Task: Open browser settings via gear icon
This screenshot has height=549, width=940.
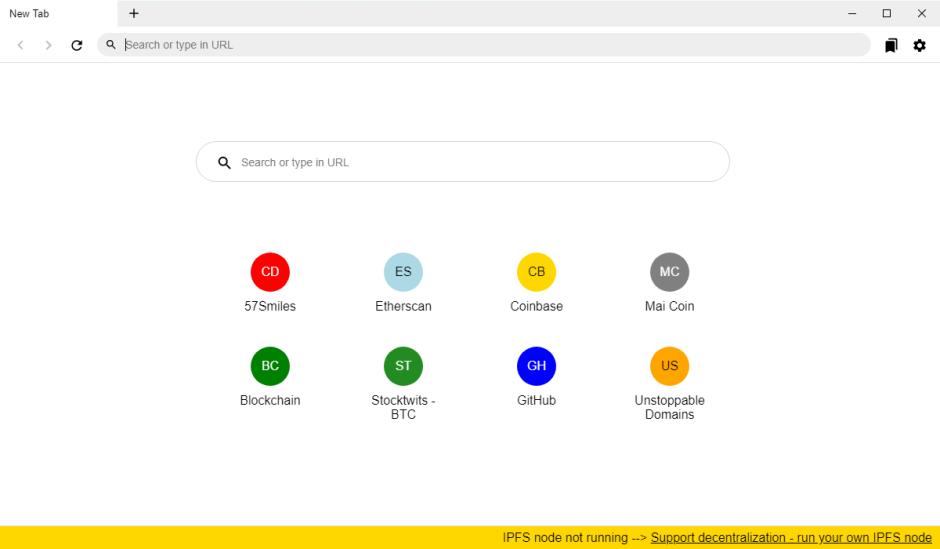Action: (x=919, y=45)
